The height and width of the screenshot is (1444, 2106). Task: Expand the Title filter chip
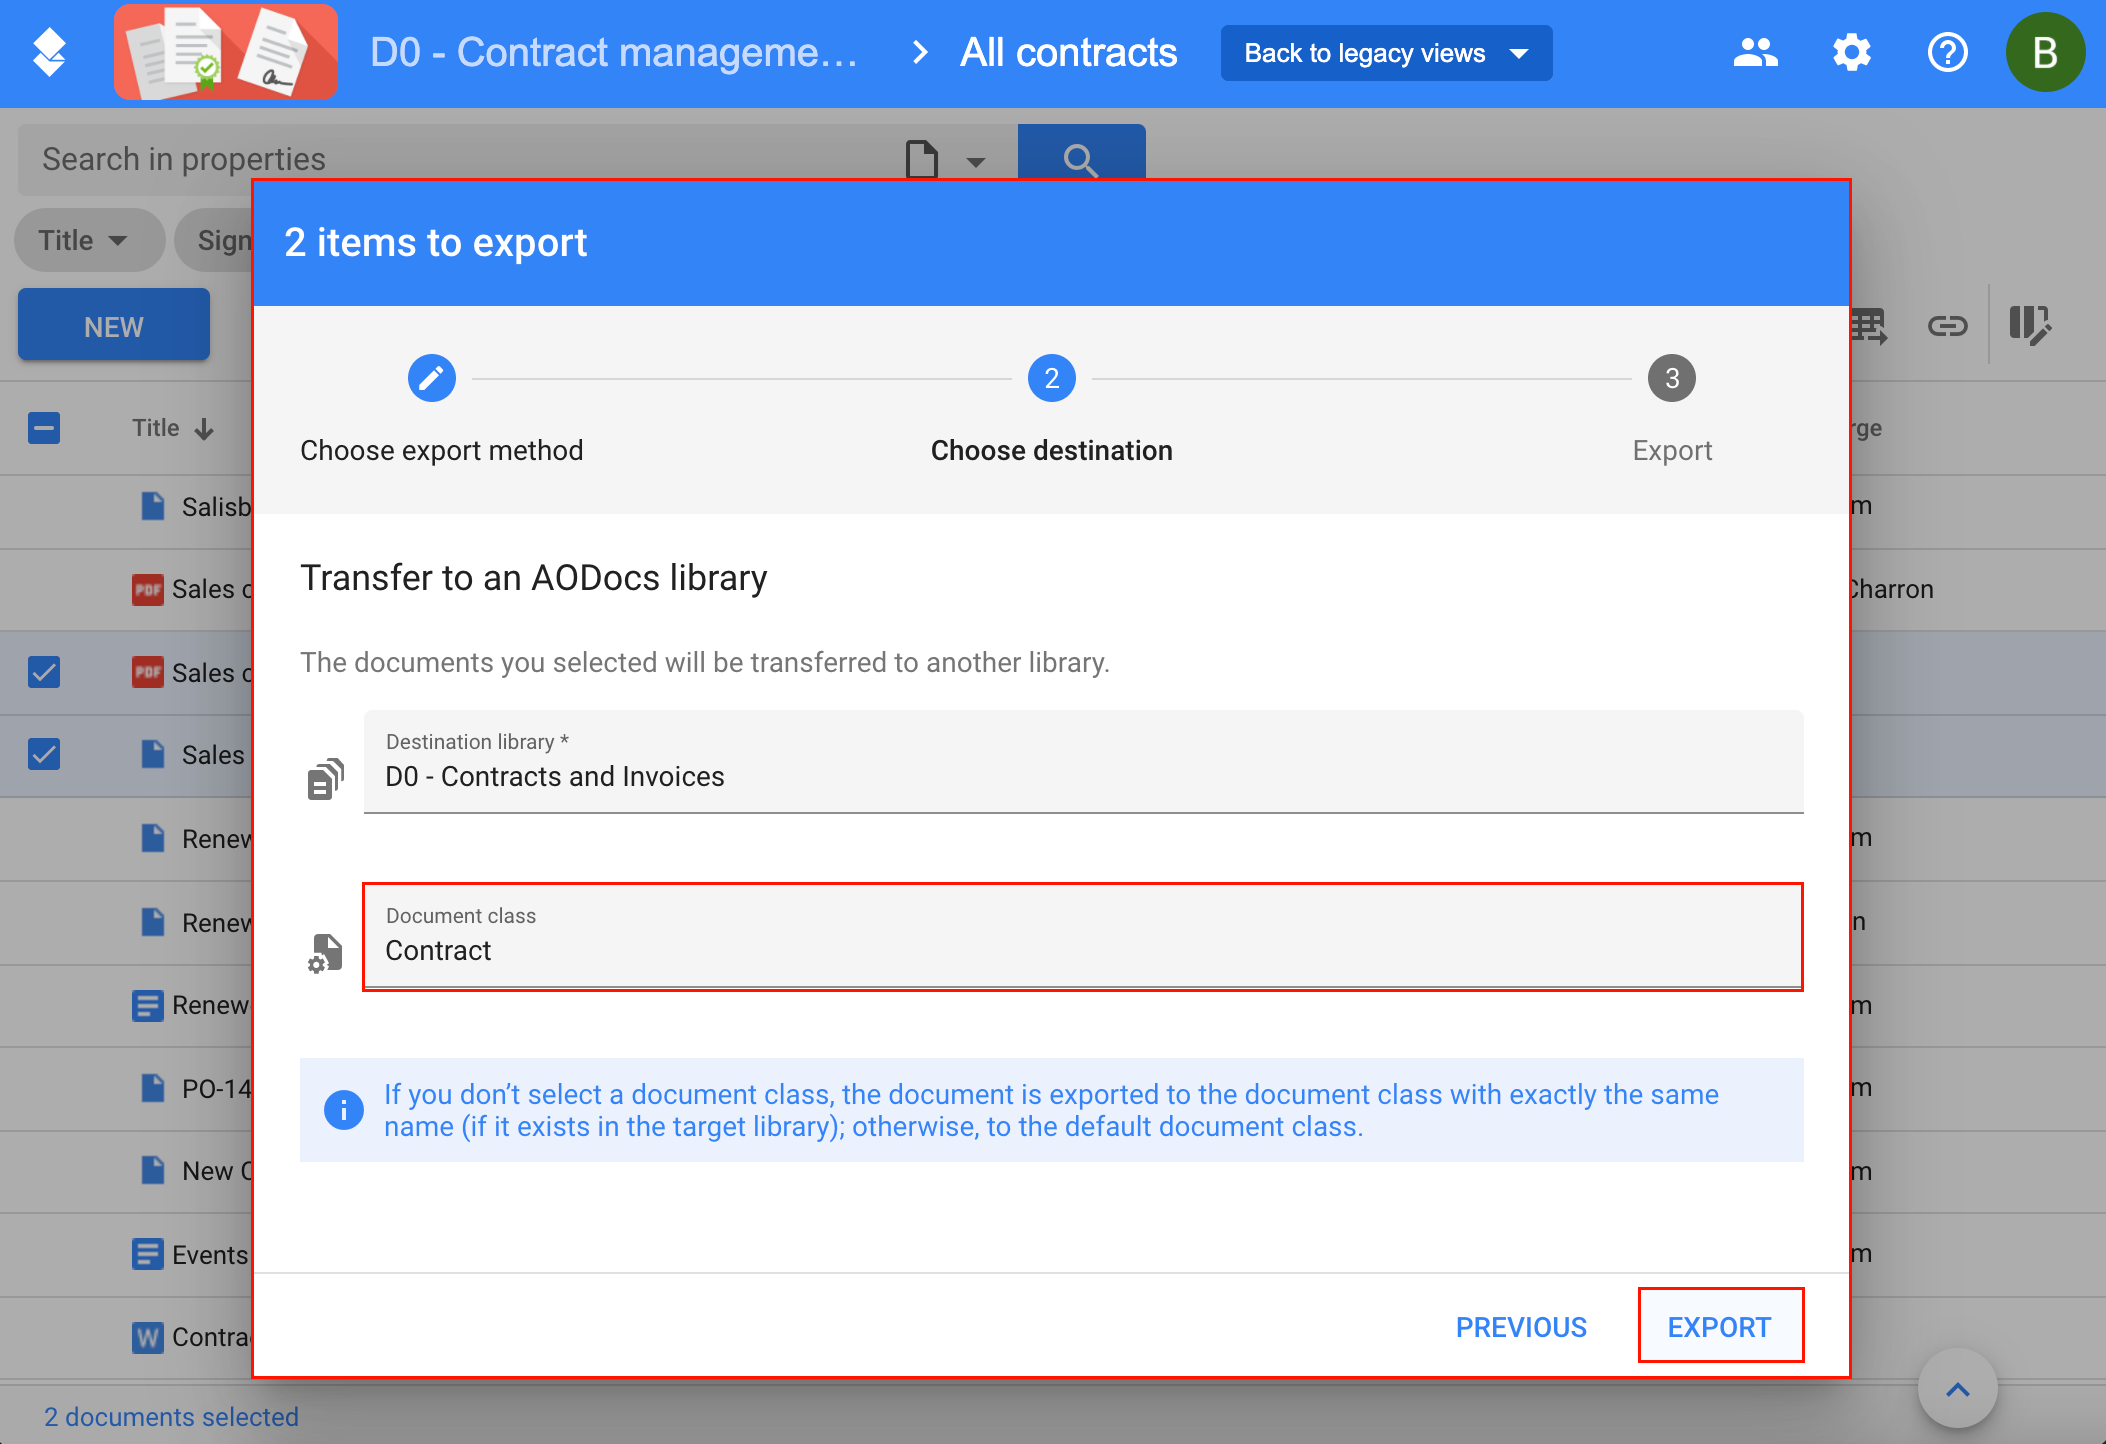pos(88,240)
